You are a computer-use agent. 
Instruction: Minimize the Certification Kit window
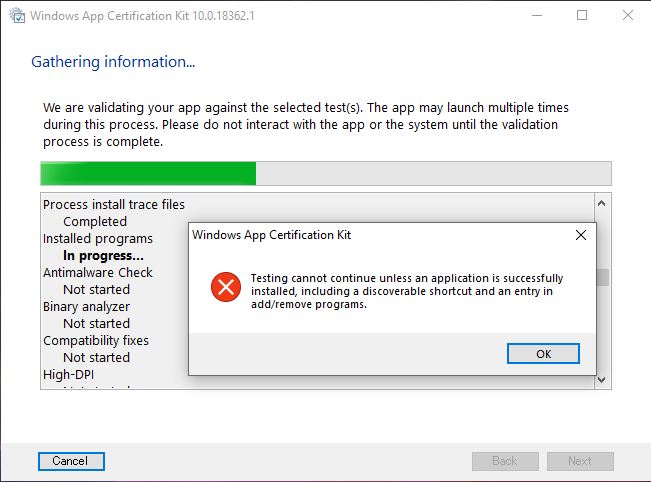[x=537, y=16]
